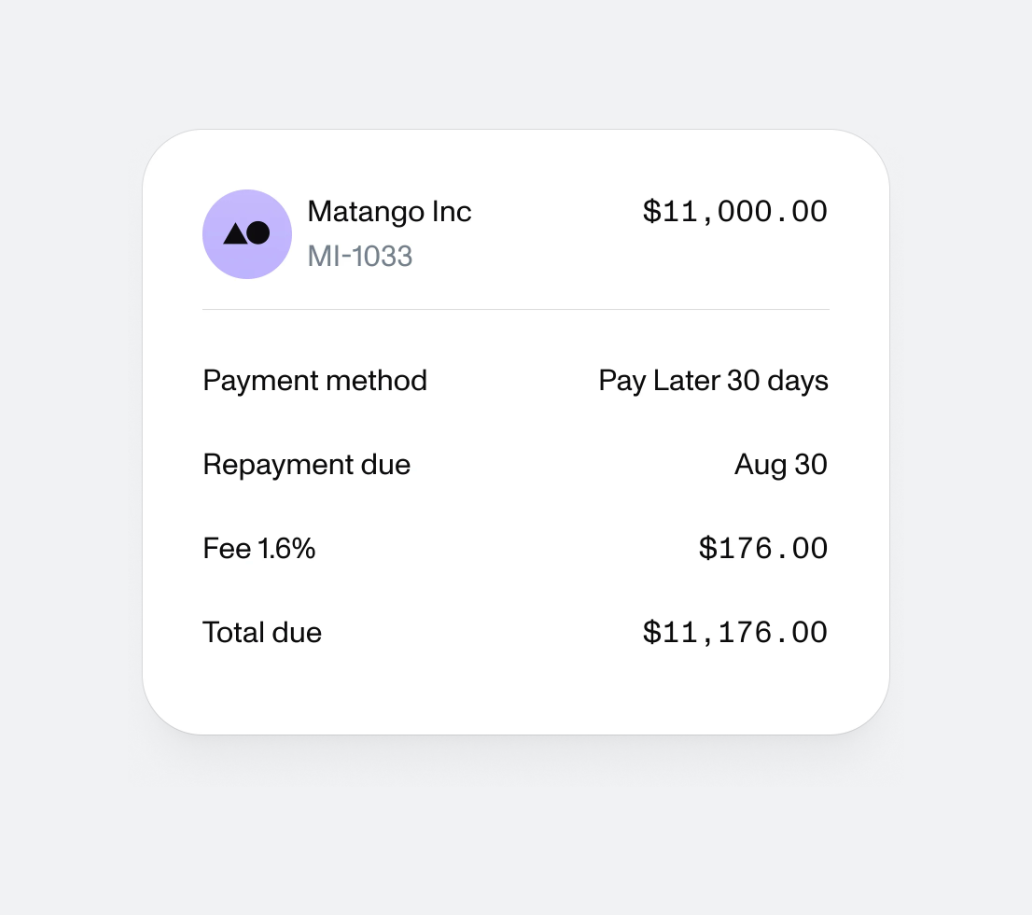Select the $11,000.00 invoice amount
Image resolution: width=1032 pixels, height=915 pixels.
point(737,212)
